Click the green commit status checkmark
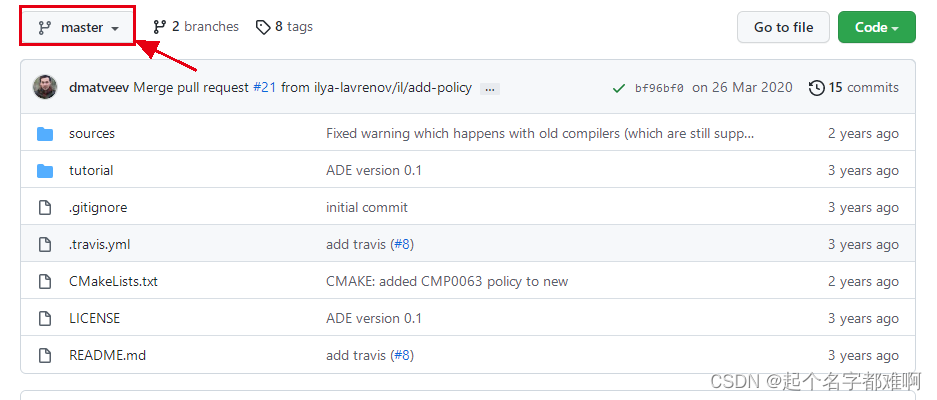The image size is (937, 400). point(619,88)
